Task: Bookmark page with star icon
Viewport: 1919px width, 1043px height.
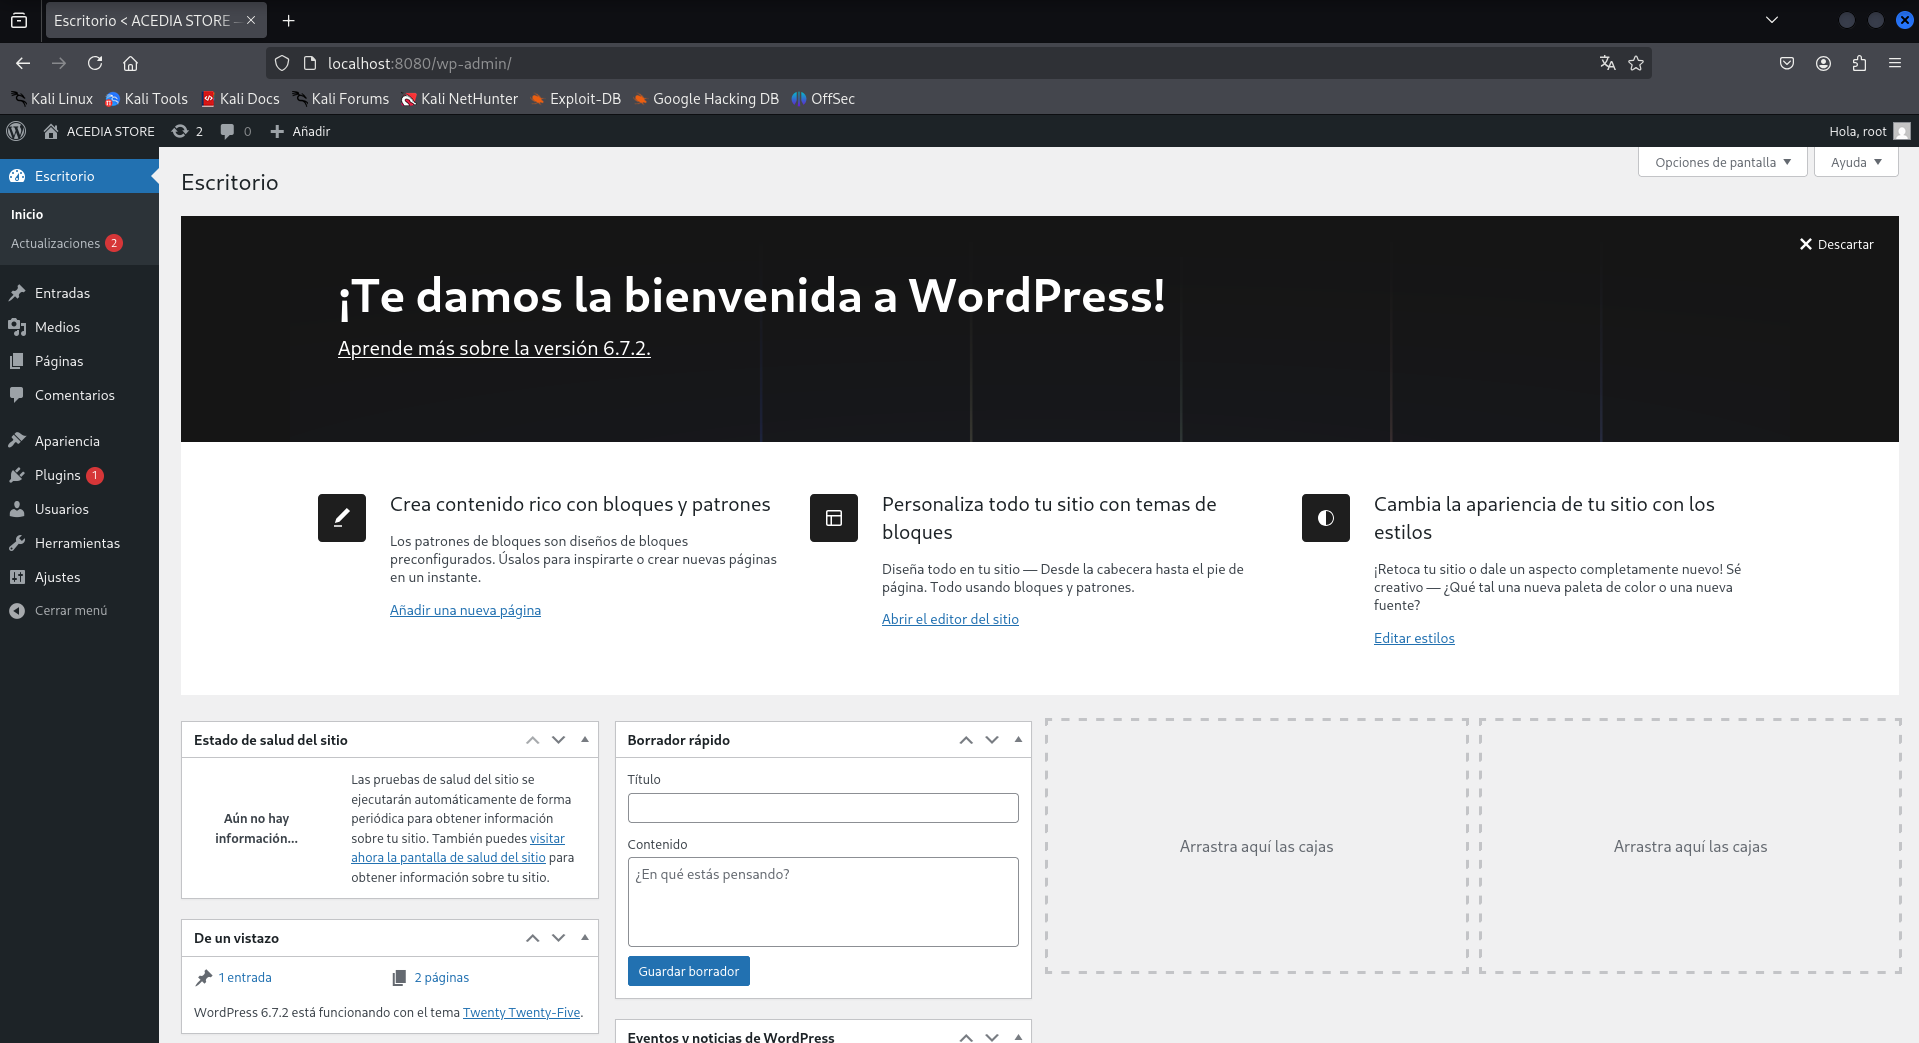Action: (1636, 63)
